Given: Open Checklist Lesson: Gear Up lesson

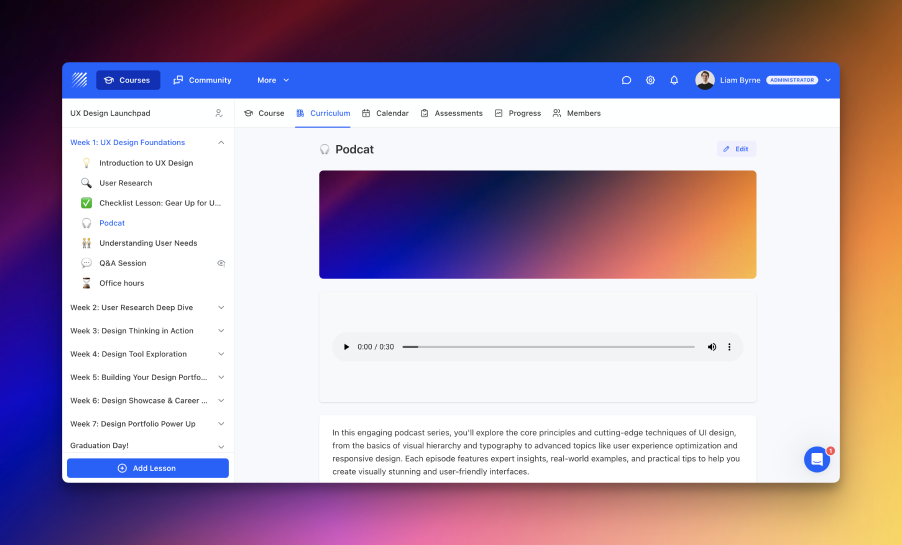Looking at the screenshot, I should 160,203.
